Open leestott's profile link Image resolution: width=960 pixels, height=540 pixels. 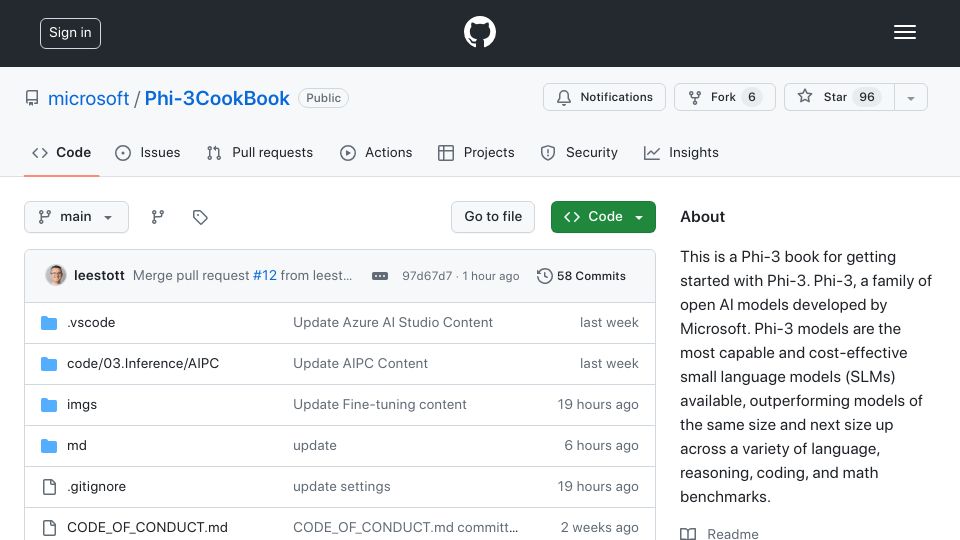pos(99,276)
